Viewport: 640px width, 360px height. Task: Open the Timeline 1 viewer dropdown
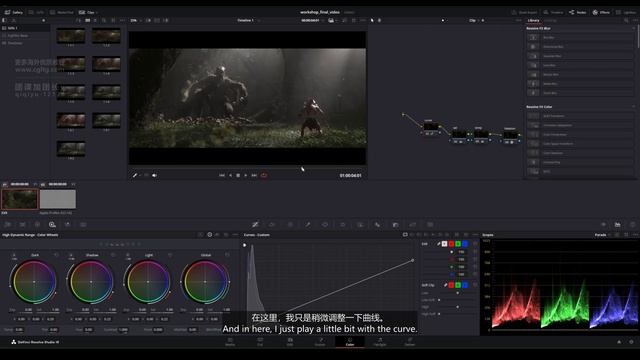[x=249, y=20]
